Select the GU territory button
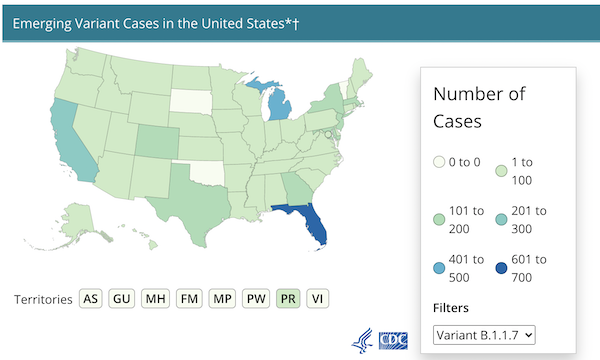Screen dimensions: 600x360 [x=122, y=298]
